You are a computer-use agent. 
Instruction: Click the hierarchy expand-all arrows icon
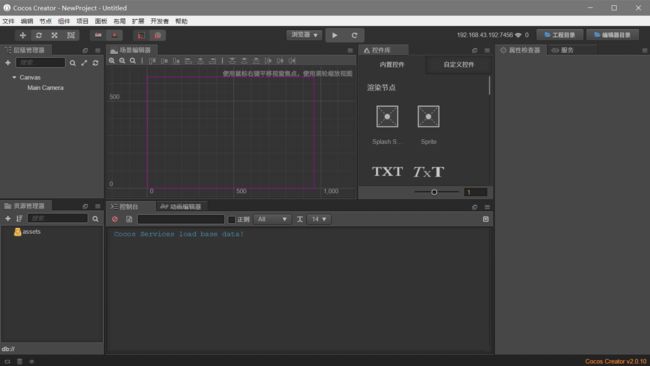click(x=84, y=63)
